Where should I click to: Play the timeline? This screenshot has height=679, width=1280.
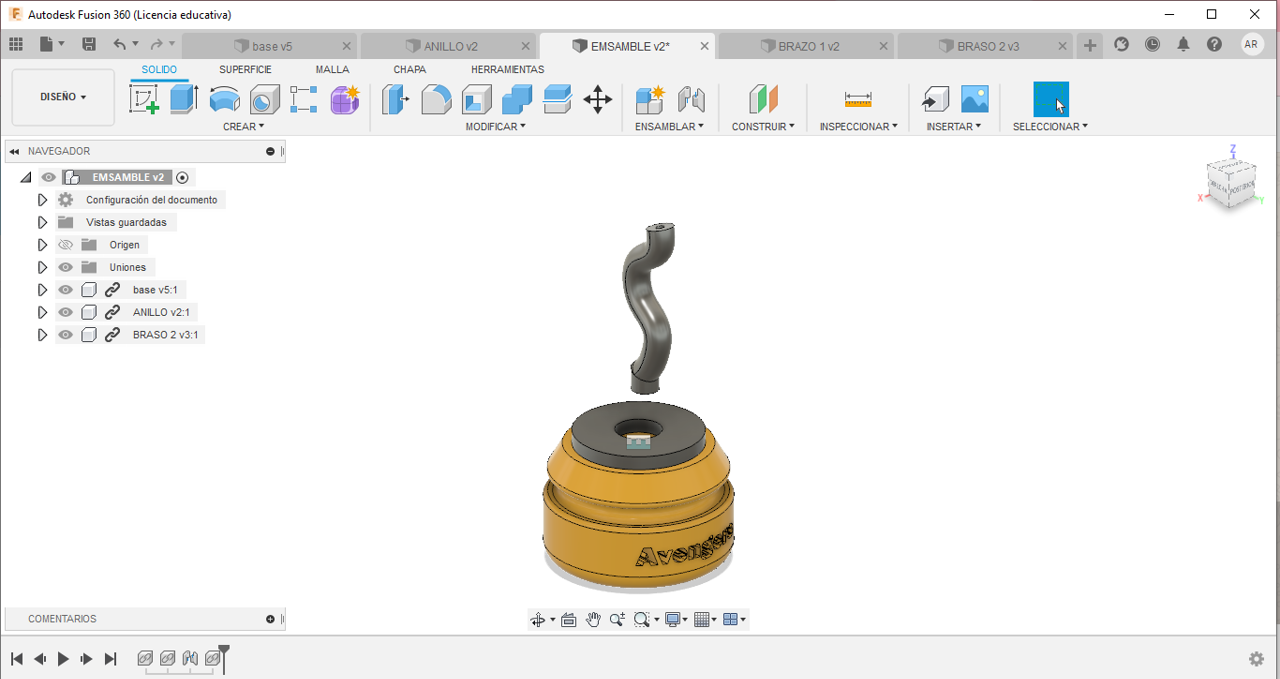coord(63,659)
